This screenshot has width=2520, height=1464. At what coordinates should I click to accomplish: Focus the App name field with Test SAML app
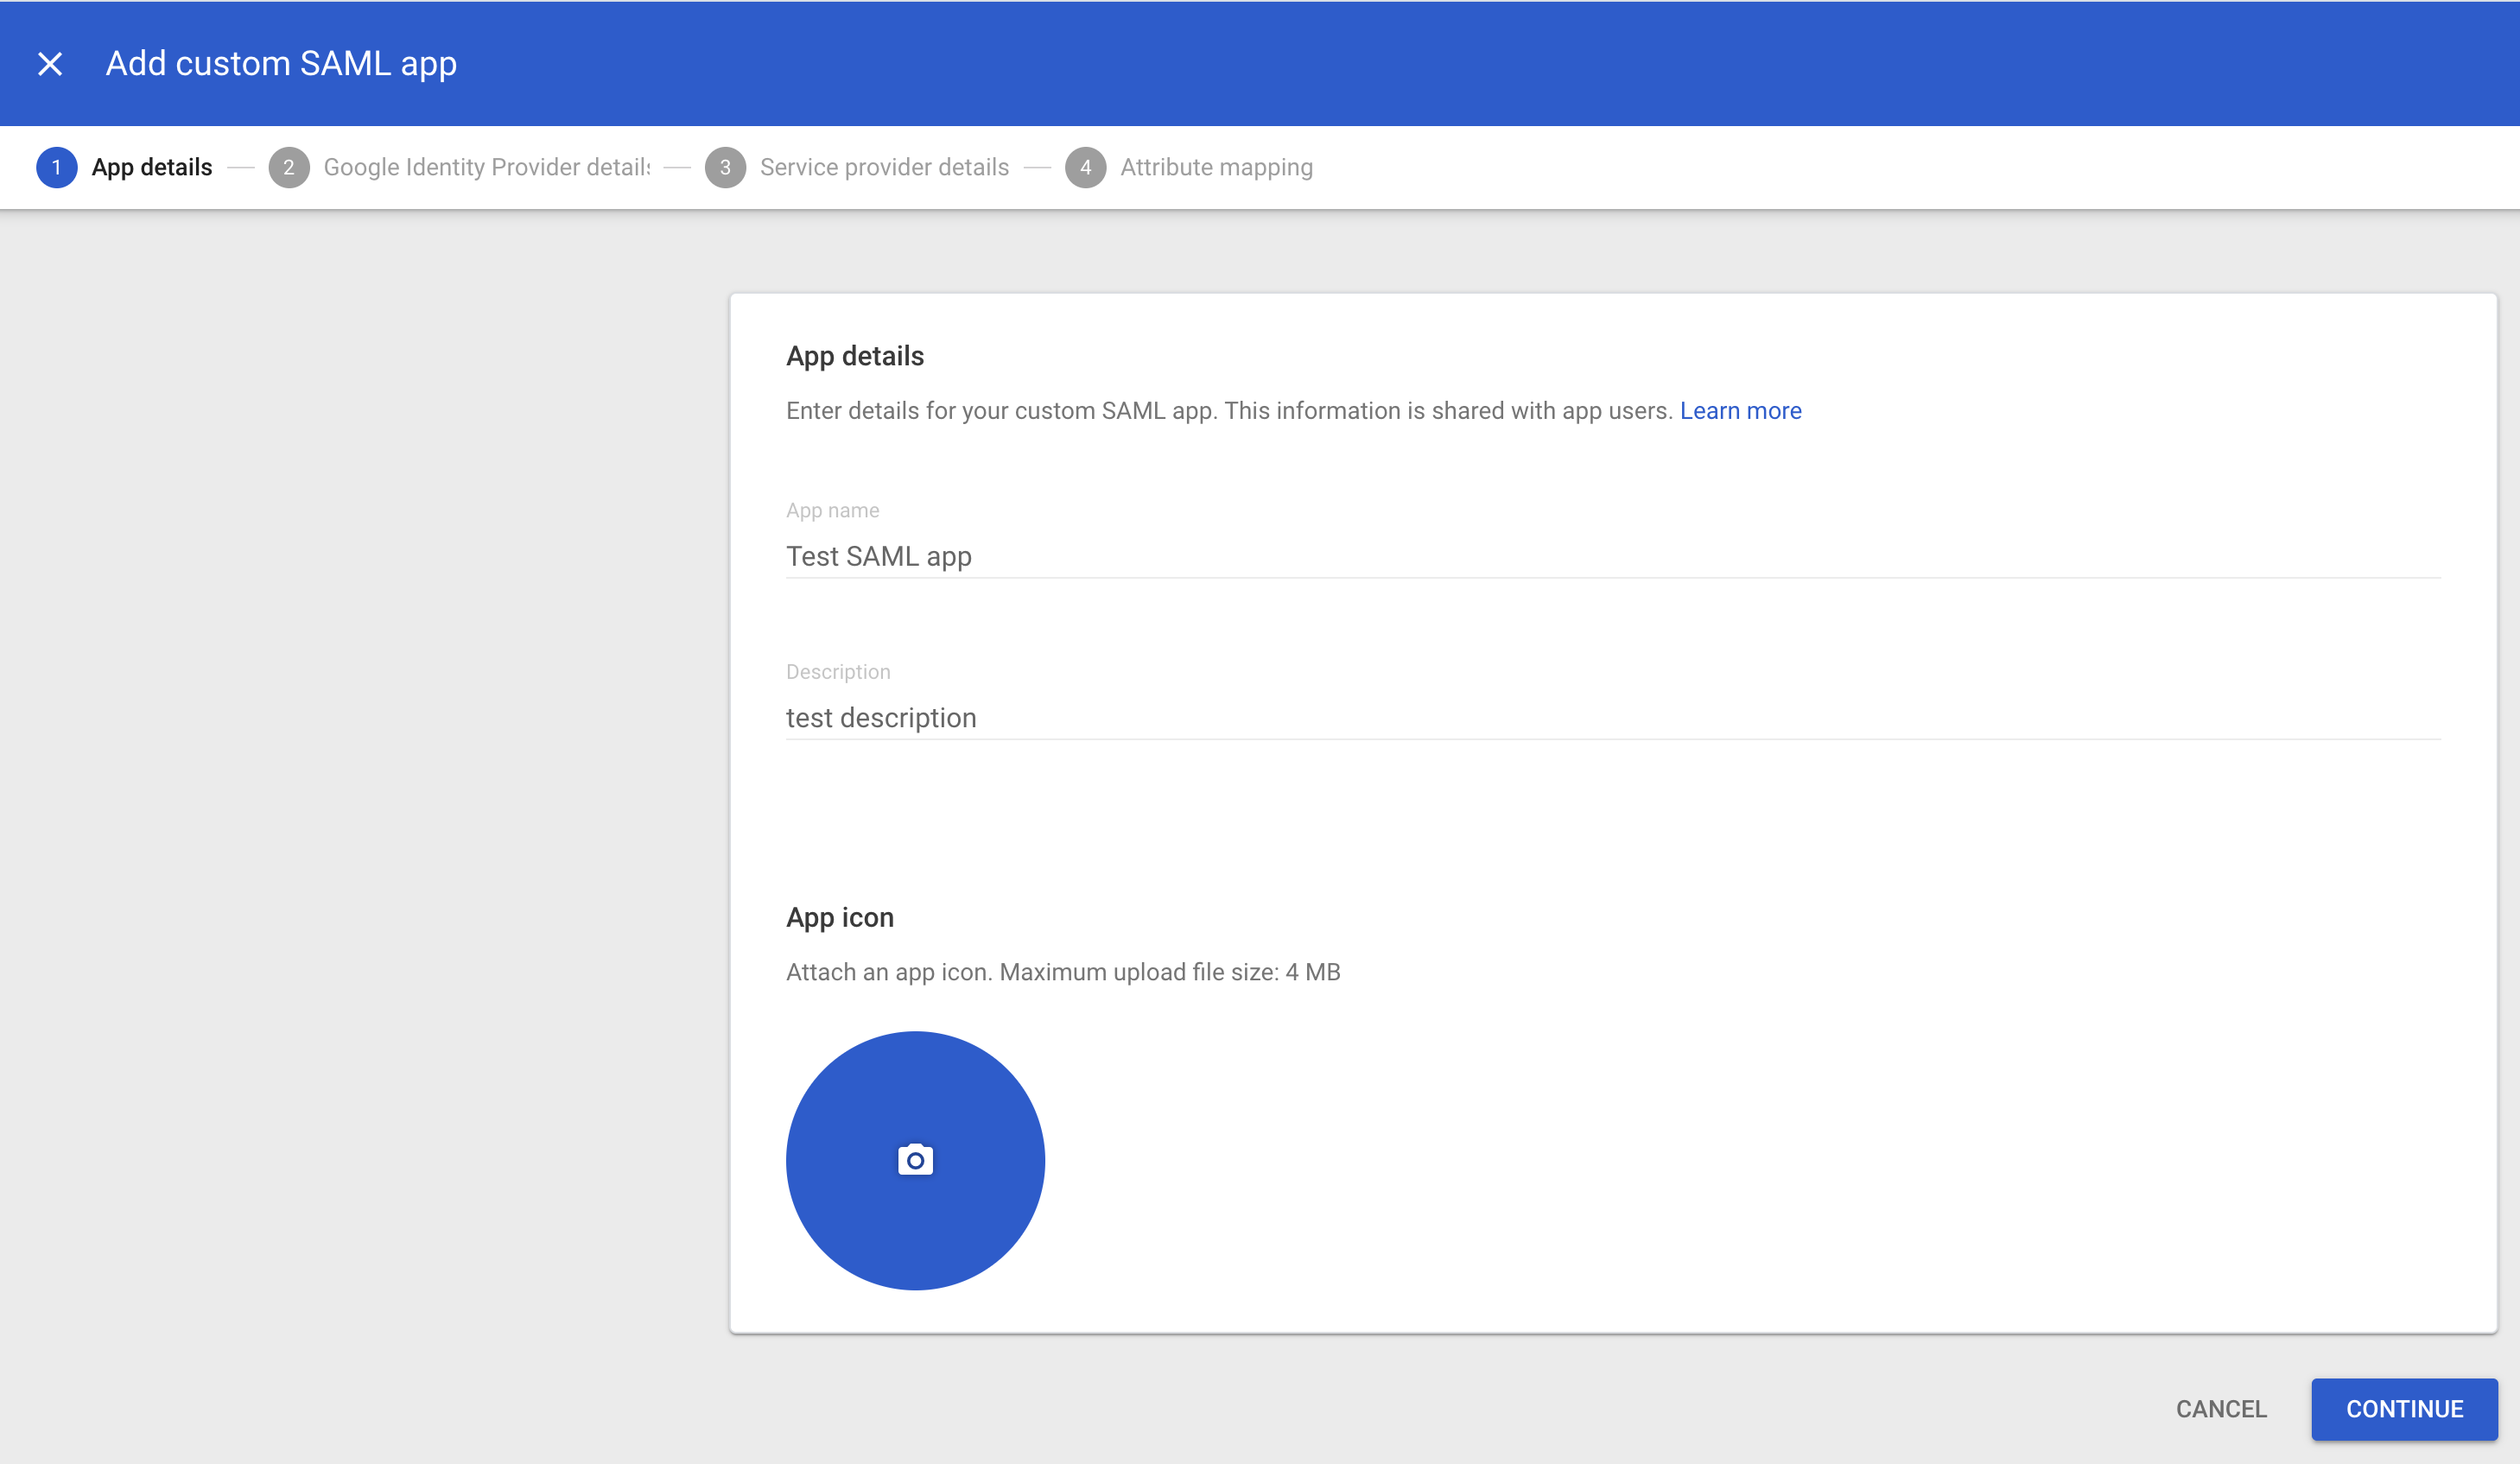point(1612,556)
